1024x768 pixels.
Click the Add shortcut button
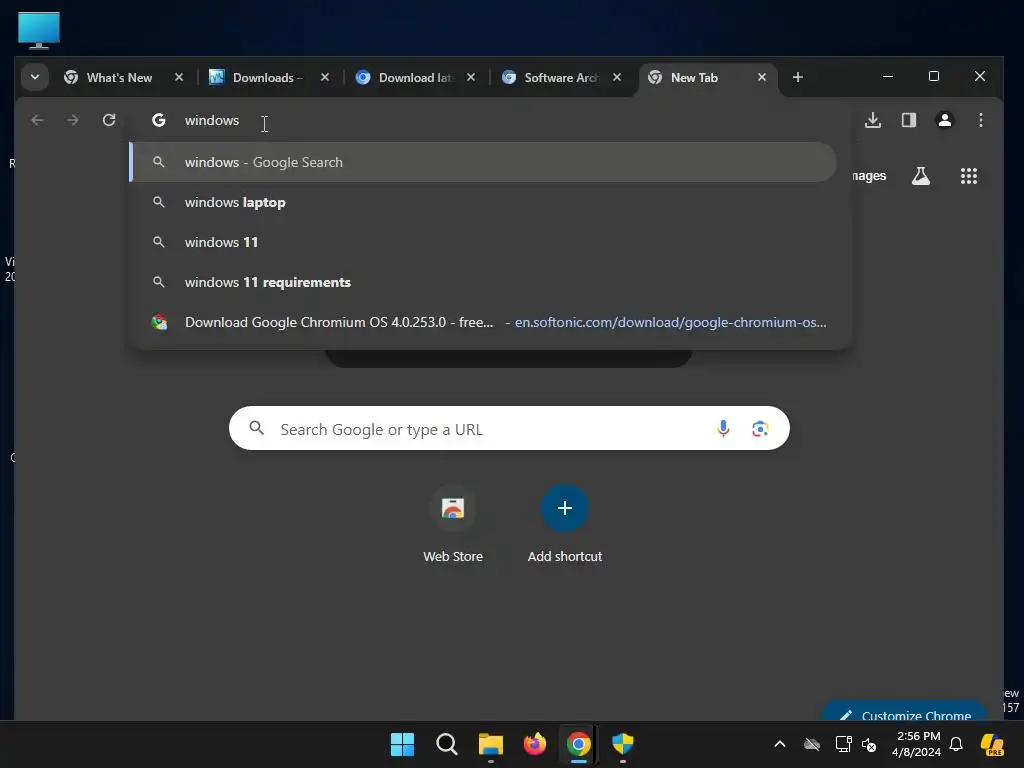(565, 524)
